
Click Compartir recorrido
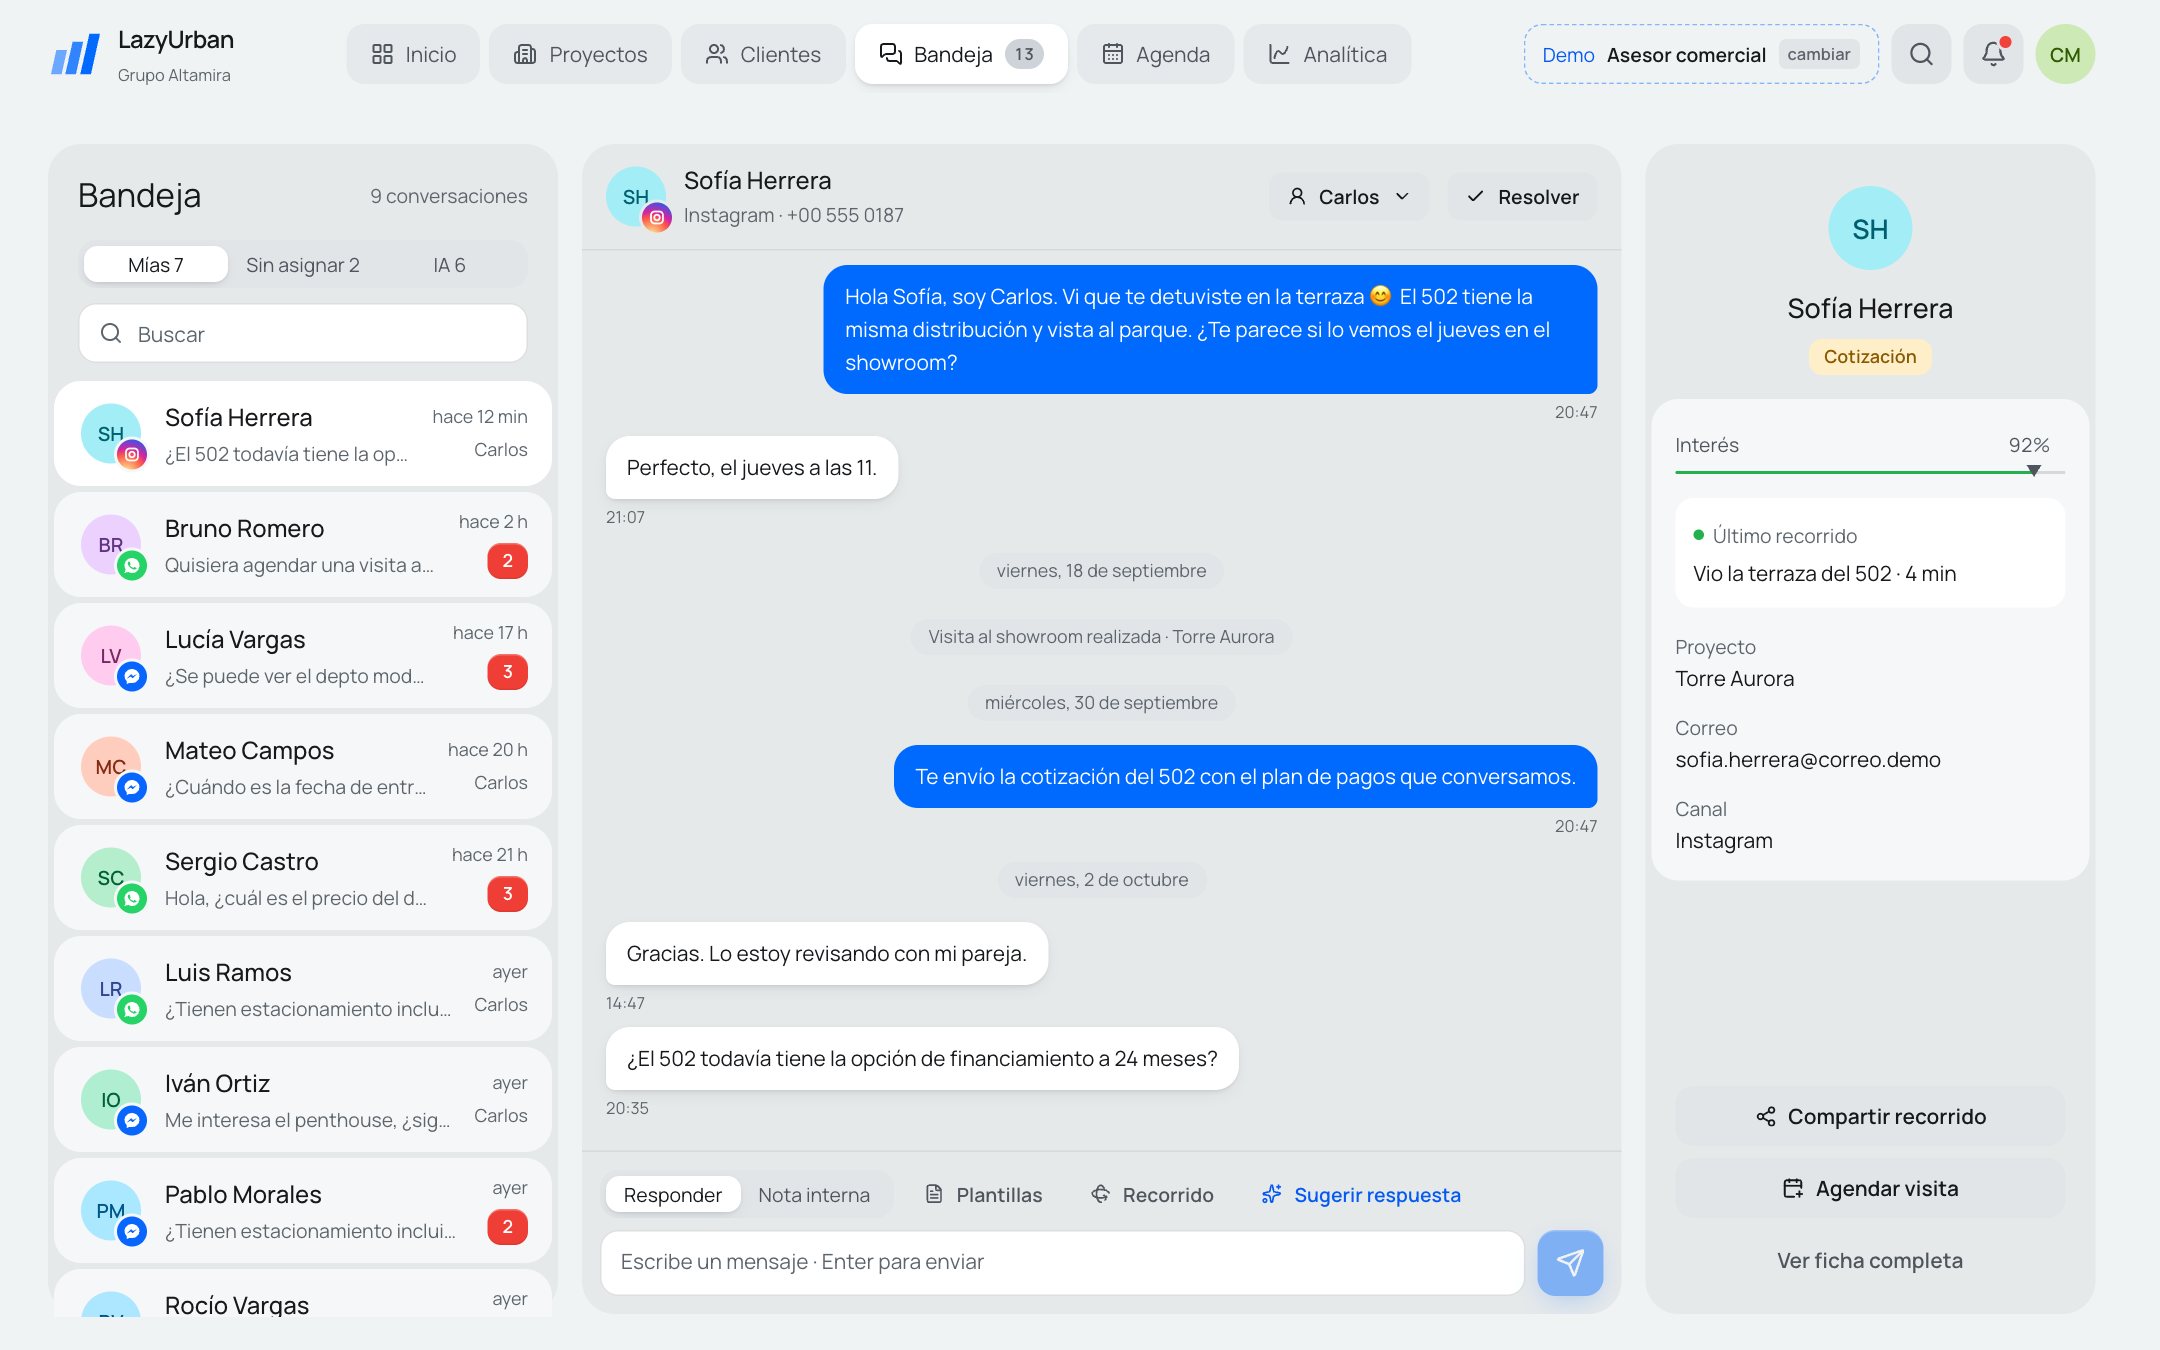(1870, 1116)
